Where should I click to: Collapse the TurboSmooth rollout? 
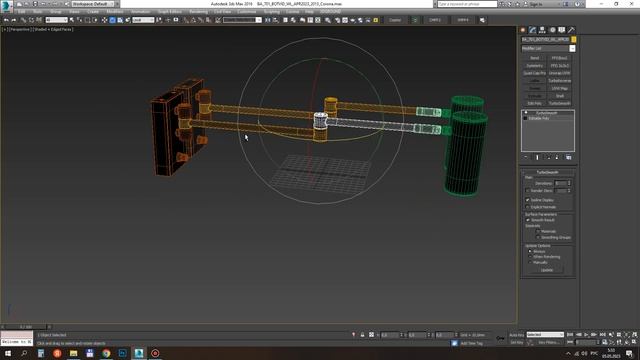[x=548, y=172]
